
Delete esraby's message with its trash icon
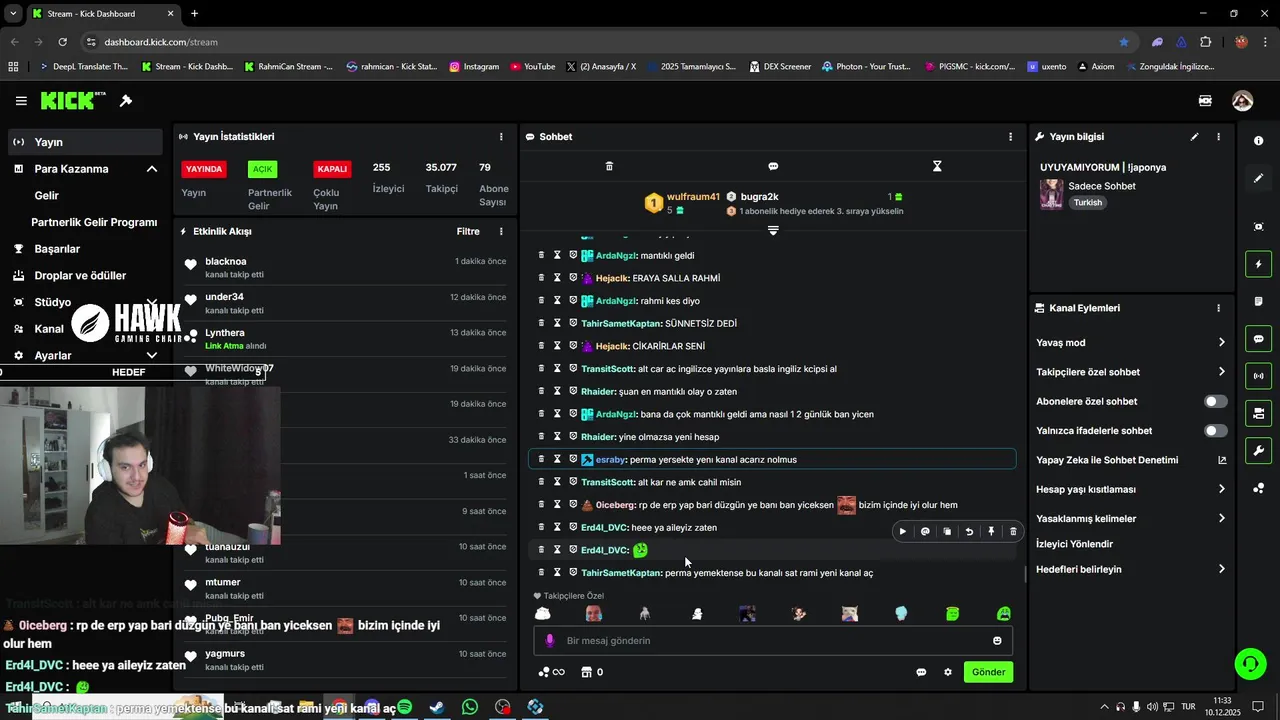point(541,459)
